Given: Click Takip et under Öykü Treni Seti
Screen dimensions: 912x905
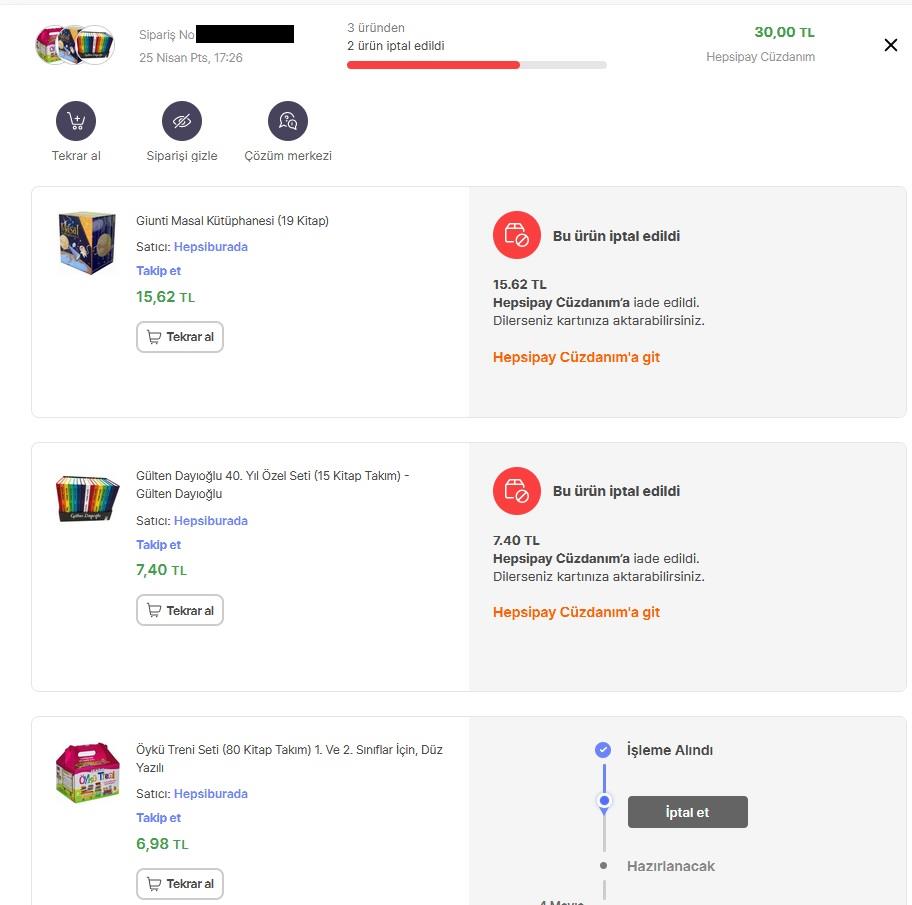Looking at the screenshot, I should tap(158, 818).
